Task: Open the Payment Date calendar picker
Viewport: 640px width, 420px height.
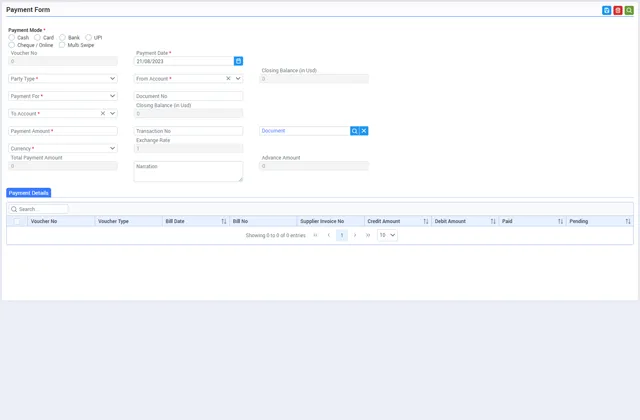Action: pos(238,61)
